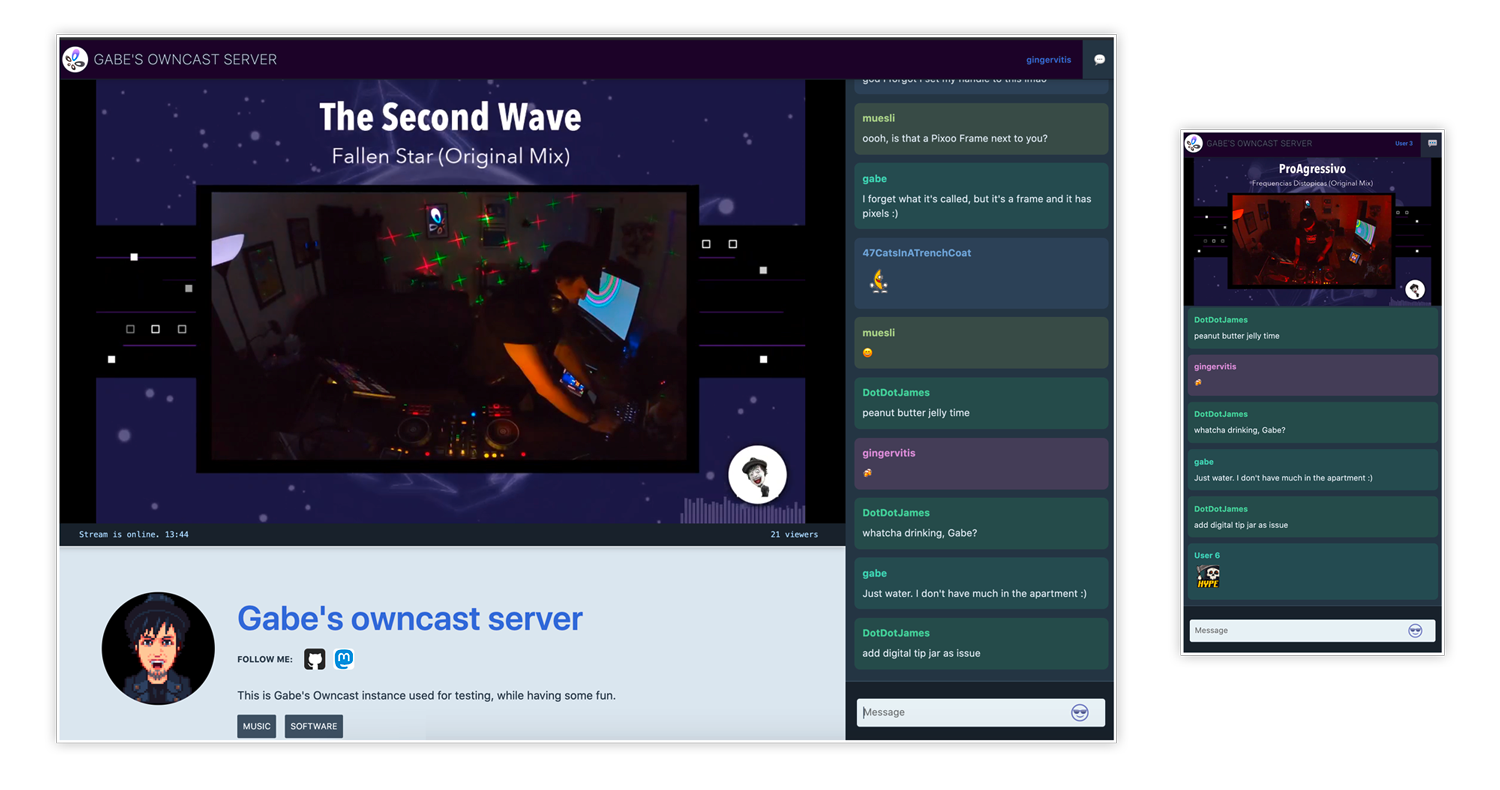Click Gabe's pixel-art profile avatar

pos(158,649)
